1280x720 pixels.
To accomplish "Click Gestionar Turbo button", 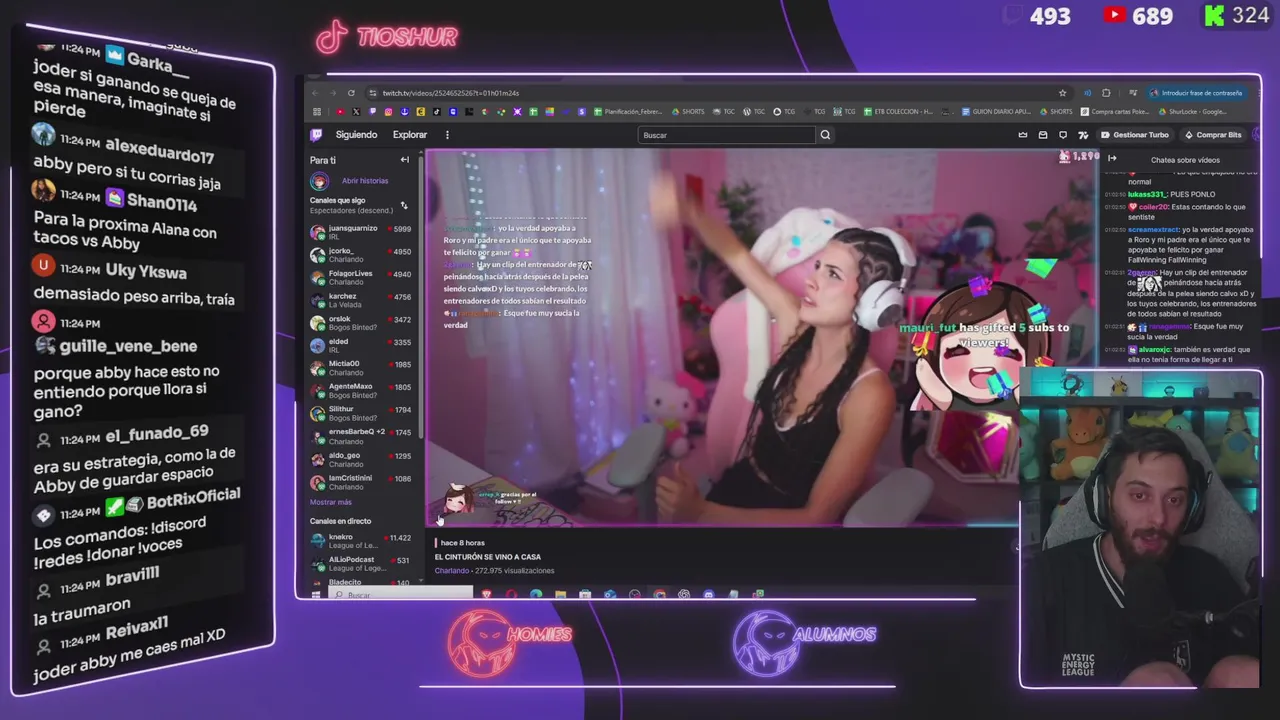I will [1135, 135].
